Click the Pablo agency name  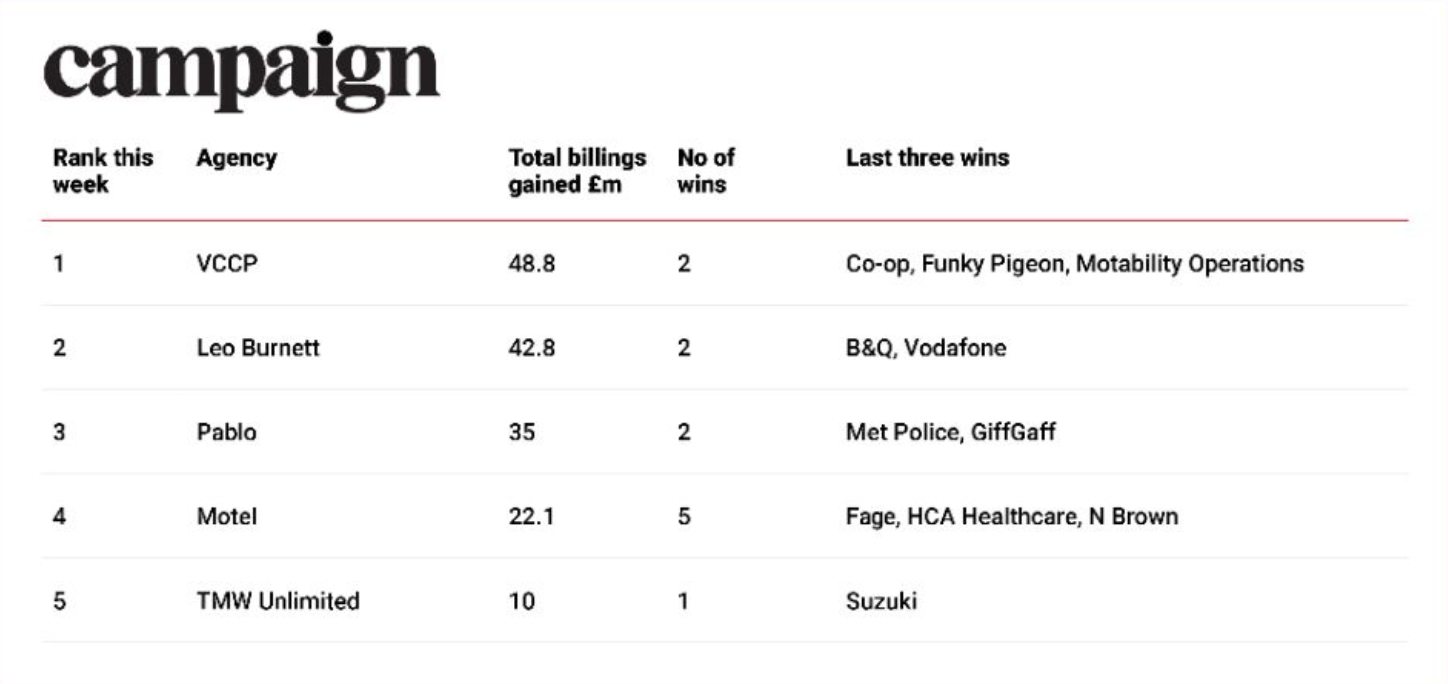click(x=226, y=432)
